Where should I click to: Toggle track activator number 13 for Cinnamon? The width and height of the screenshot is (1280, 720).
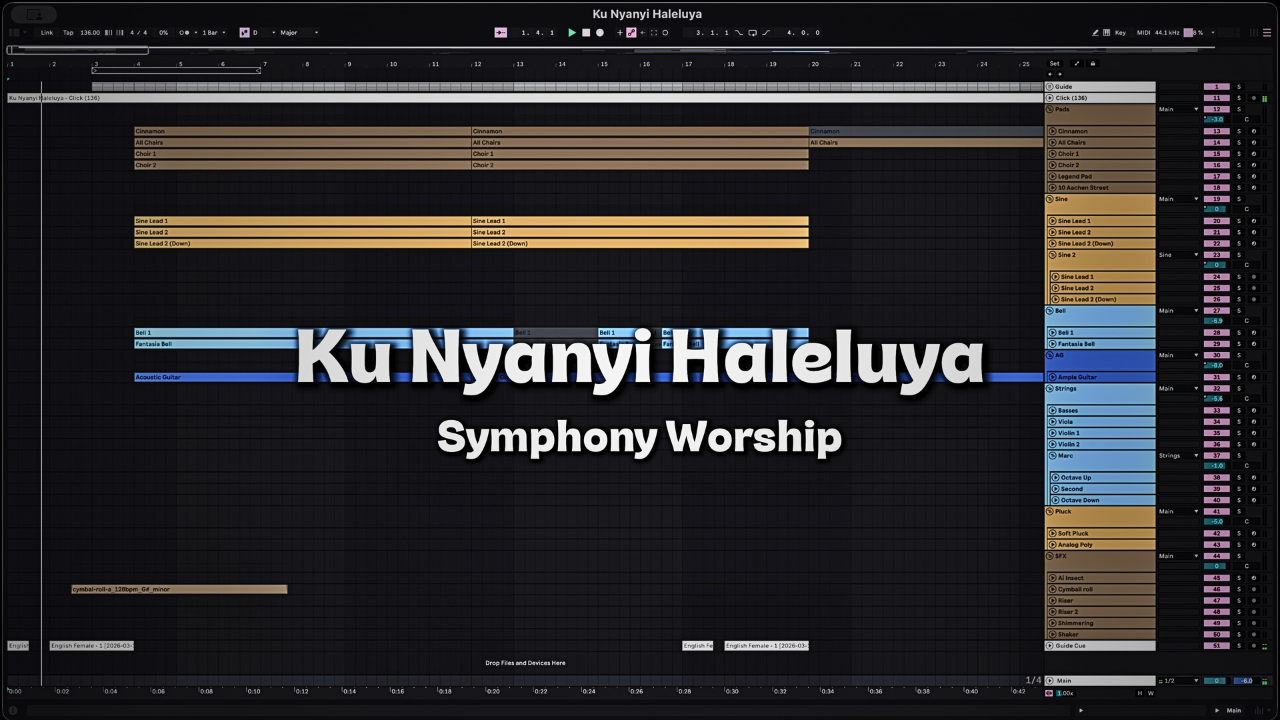(1216, 131)
